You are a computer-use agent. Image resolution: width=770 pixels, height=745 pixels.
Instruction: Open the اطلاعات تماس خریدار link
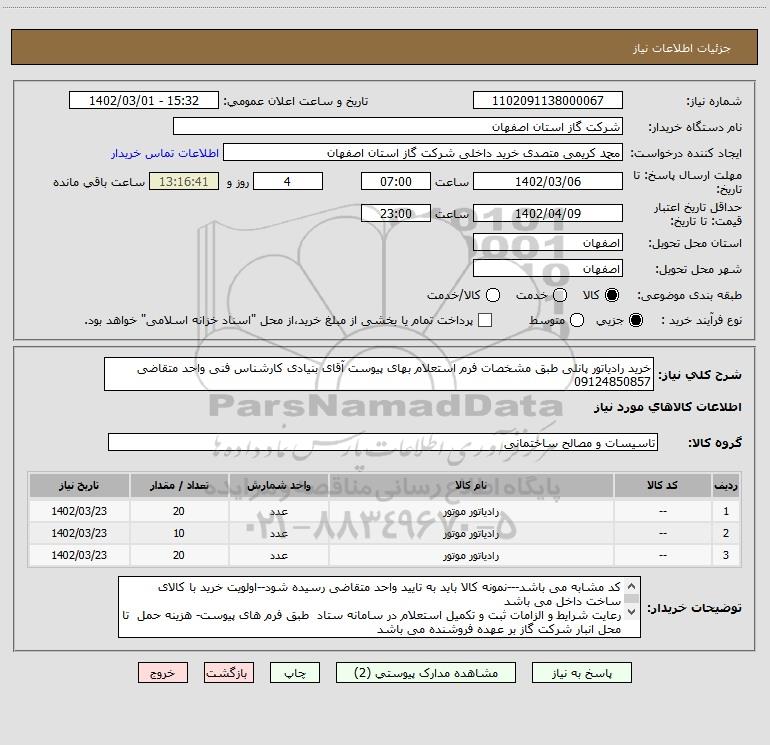pyautogui.click(x=165, y=153)
